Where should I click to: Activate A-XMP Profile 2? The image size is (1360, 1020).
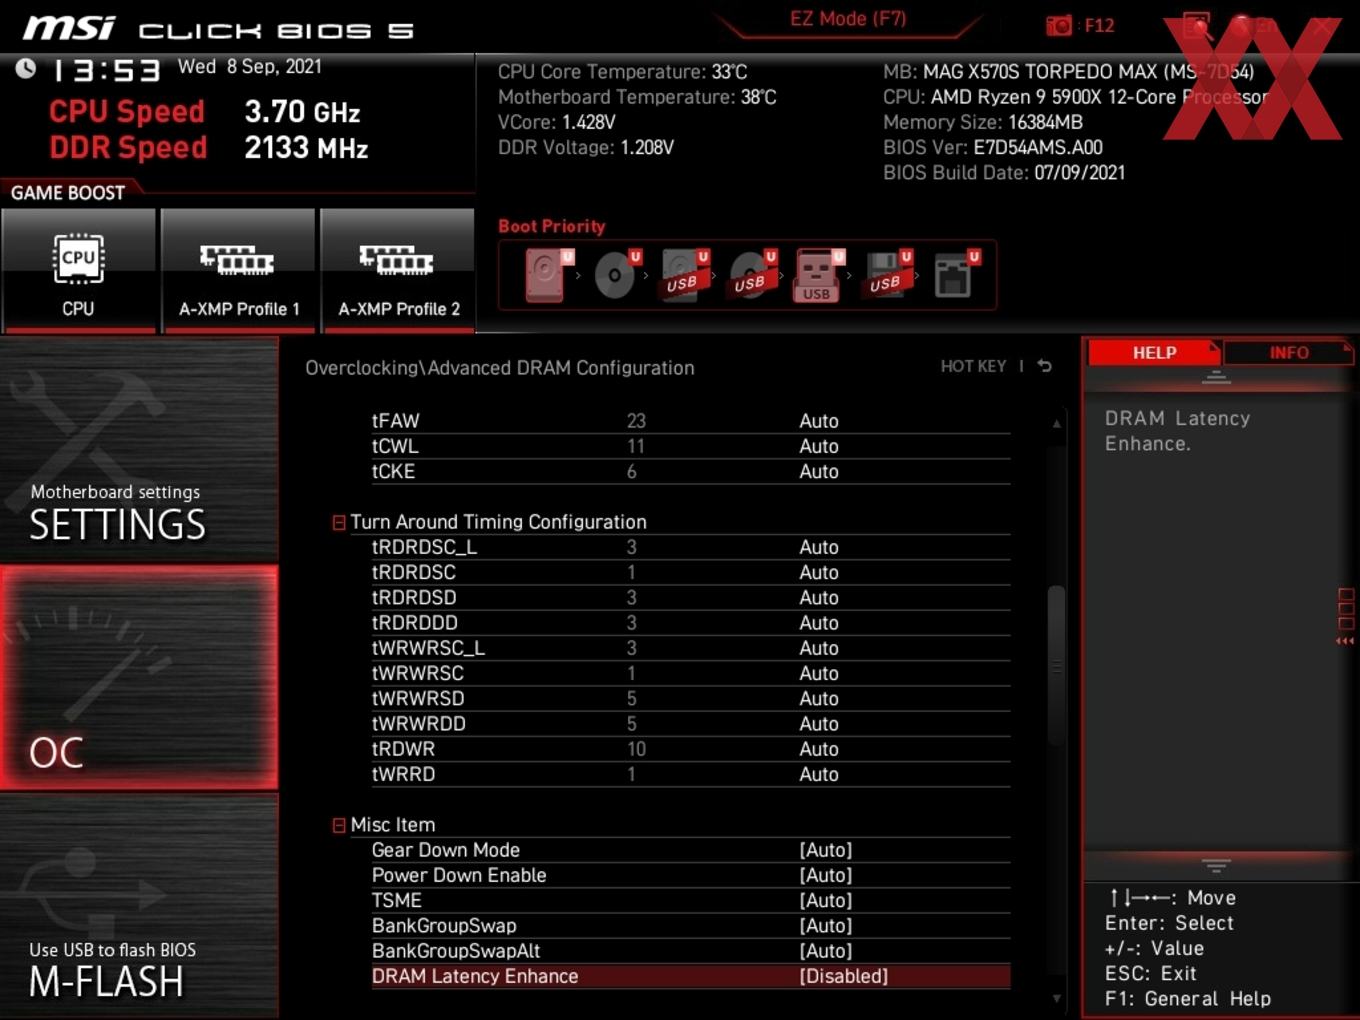click(x=398, y=270)
